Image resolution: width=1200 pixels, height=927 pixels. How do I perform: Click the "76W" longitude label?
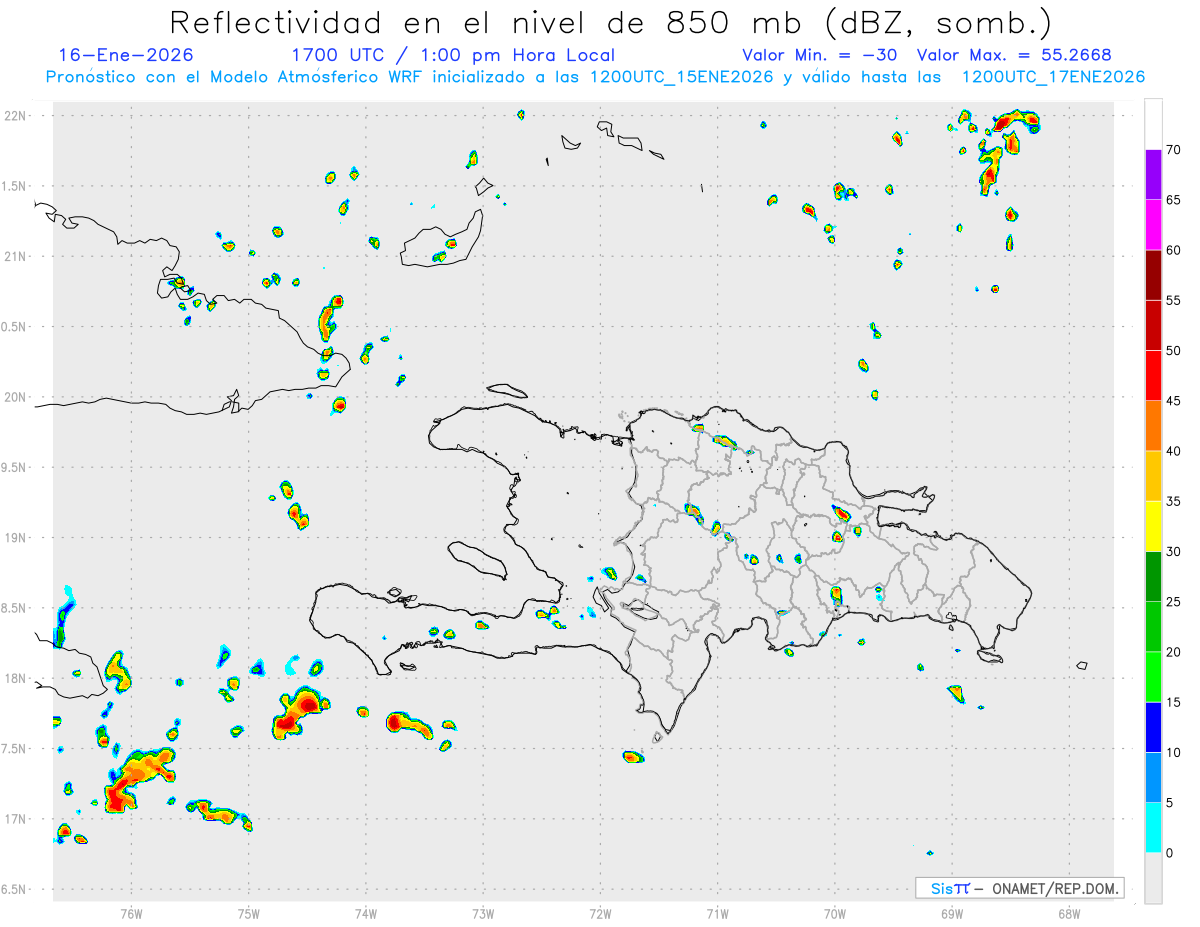pyautogui.click(x=131, y=913)
